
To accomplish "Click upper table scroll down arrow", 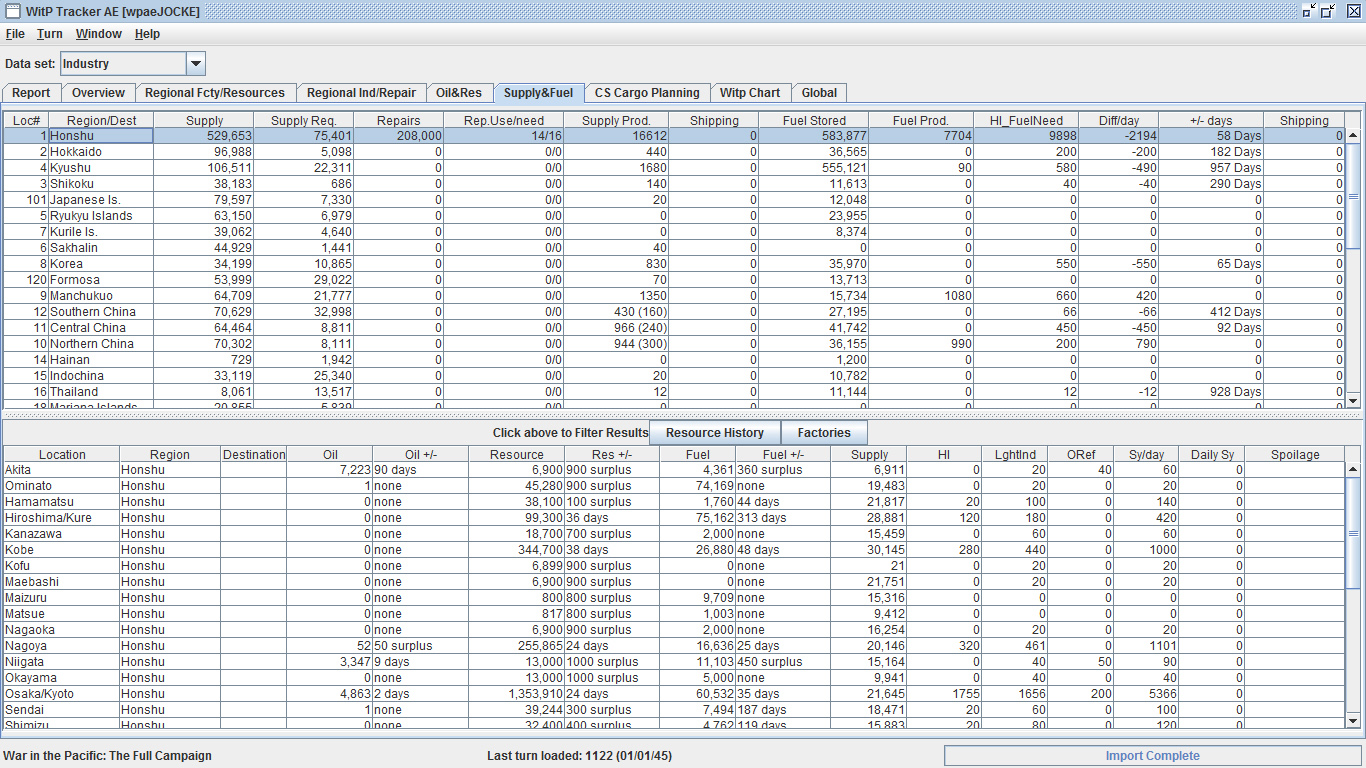I will (1353, 400).
